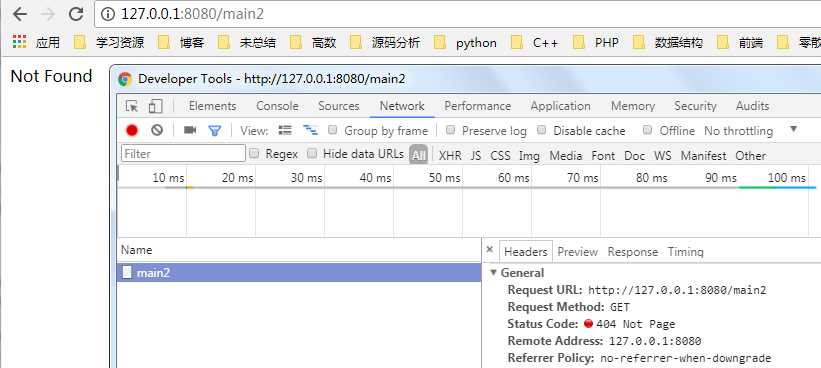Open the Performance tab
Viewport: 821px width, 368px height.
coord(478,106)
